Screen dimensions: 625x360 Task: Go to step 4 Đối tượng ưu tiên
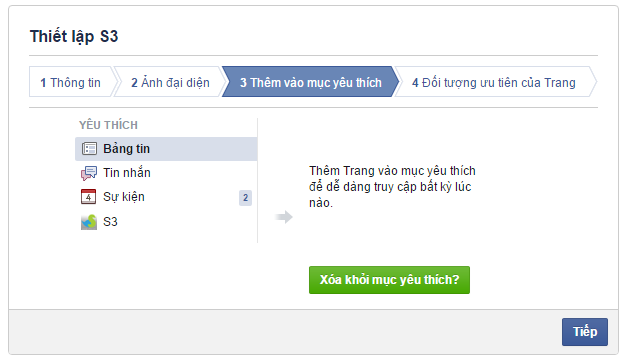[494, 82]
